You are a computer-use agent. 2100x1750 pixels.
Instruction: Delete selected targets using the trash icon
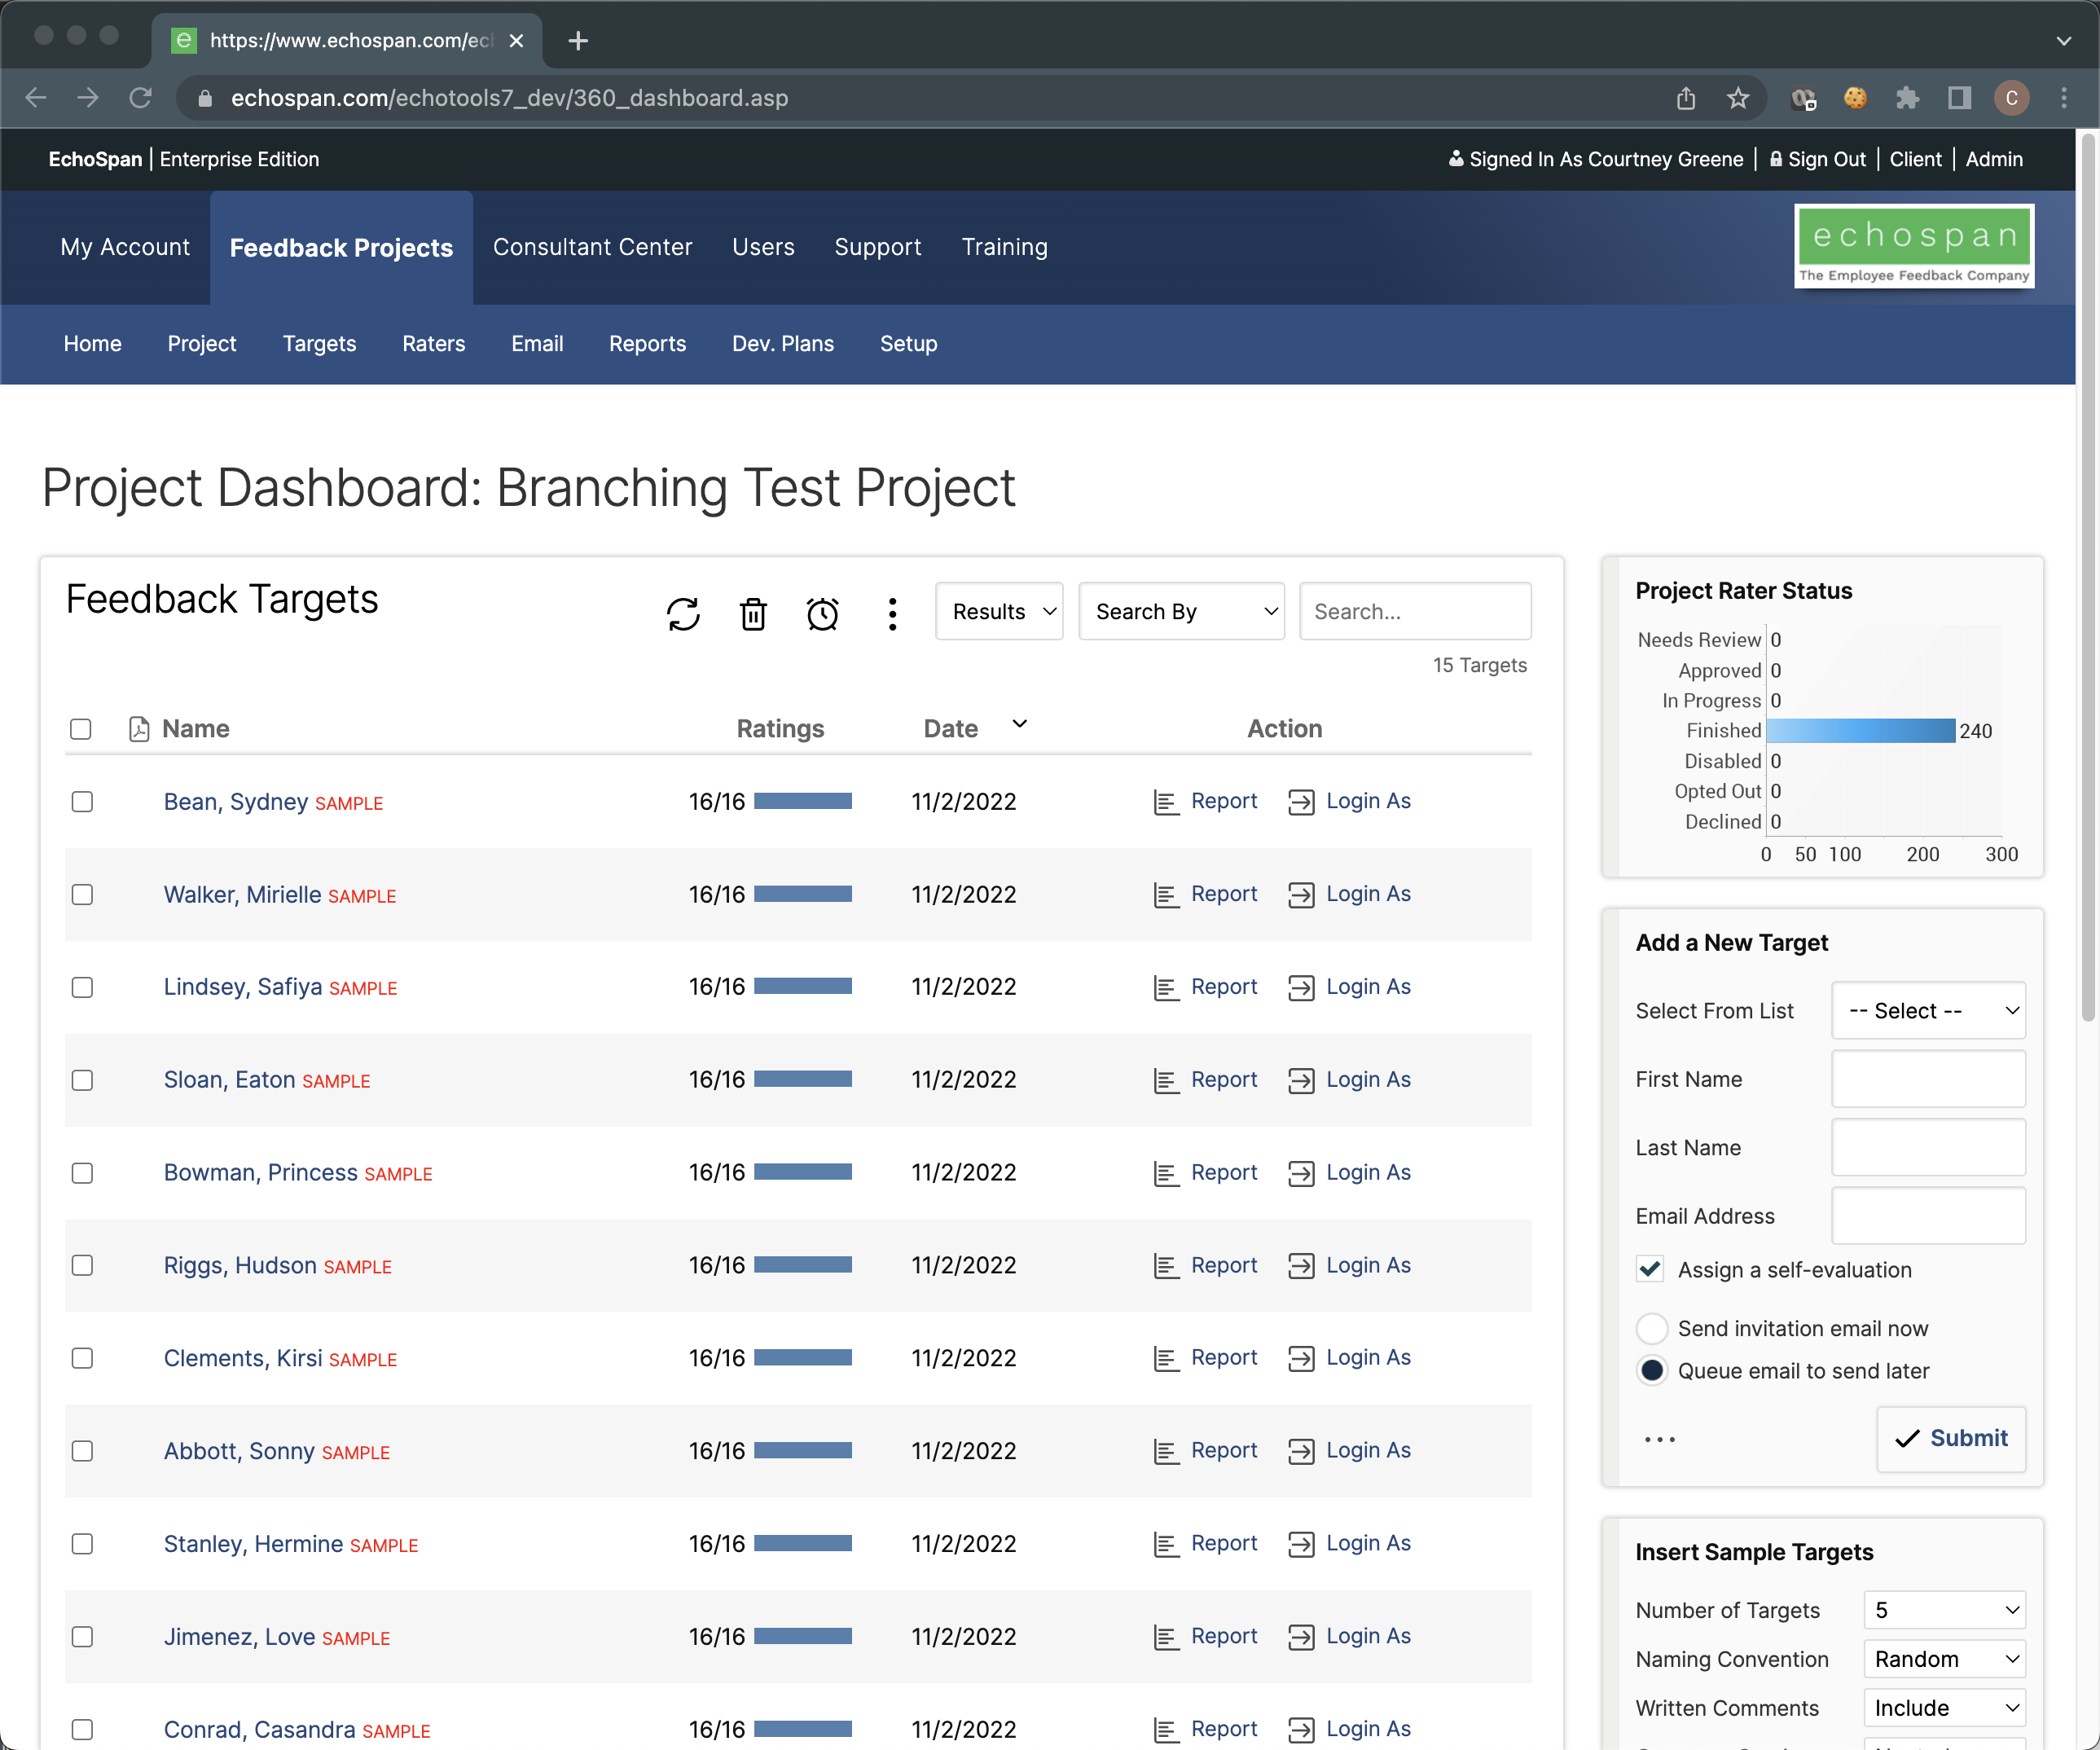[x=753, y=614]
